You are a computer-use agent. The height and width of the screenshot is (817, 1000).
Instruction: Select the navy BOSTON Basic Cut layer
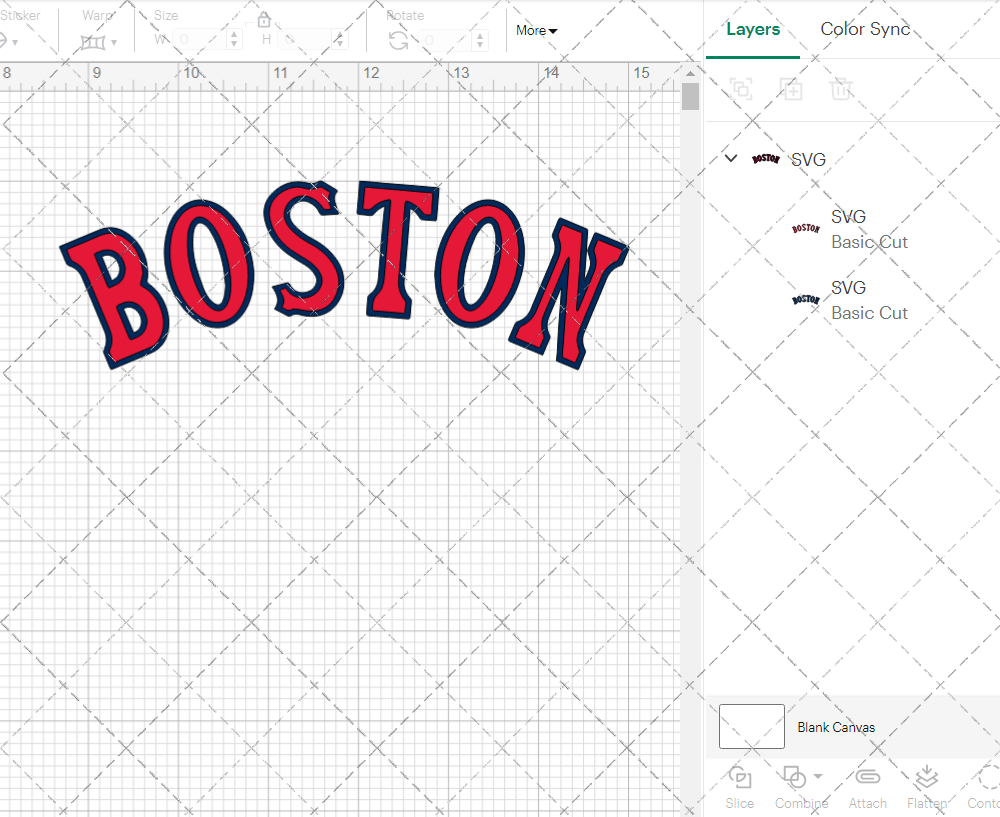852,300
